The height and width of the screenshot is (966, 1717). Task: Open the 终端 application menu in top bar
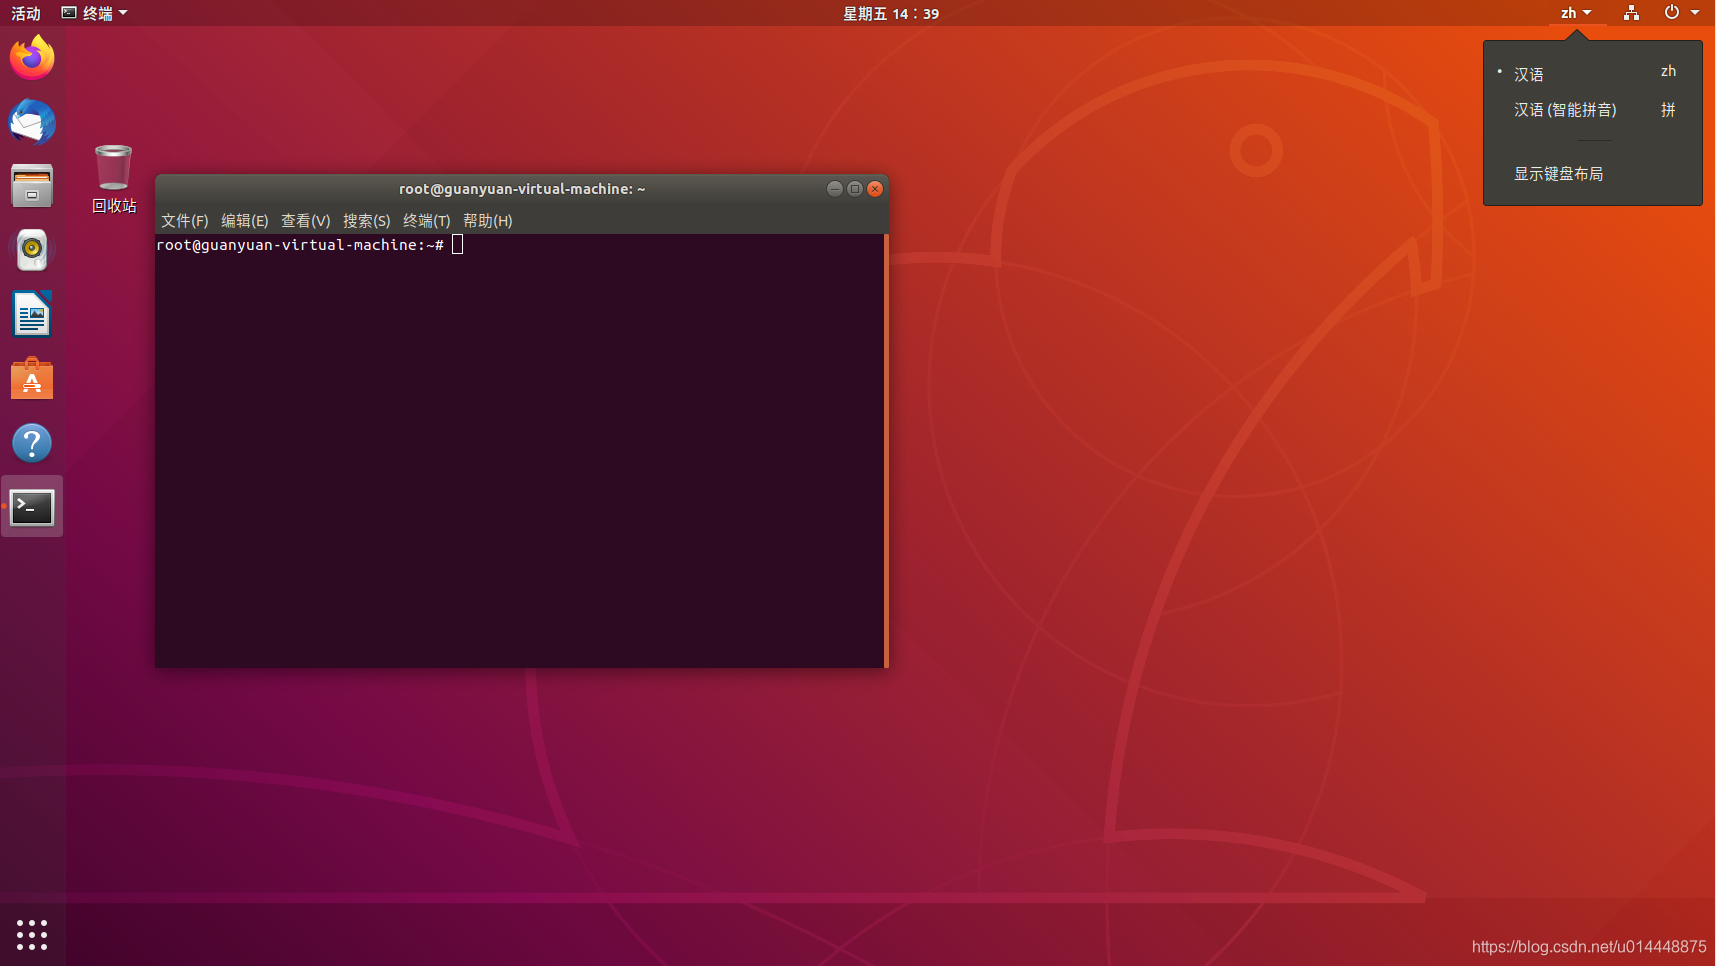(95, 13)
